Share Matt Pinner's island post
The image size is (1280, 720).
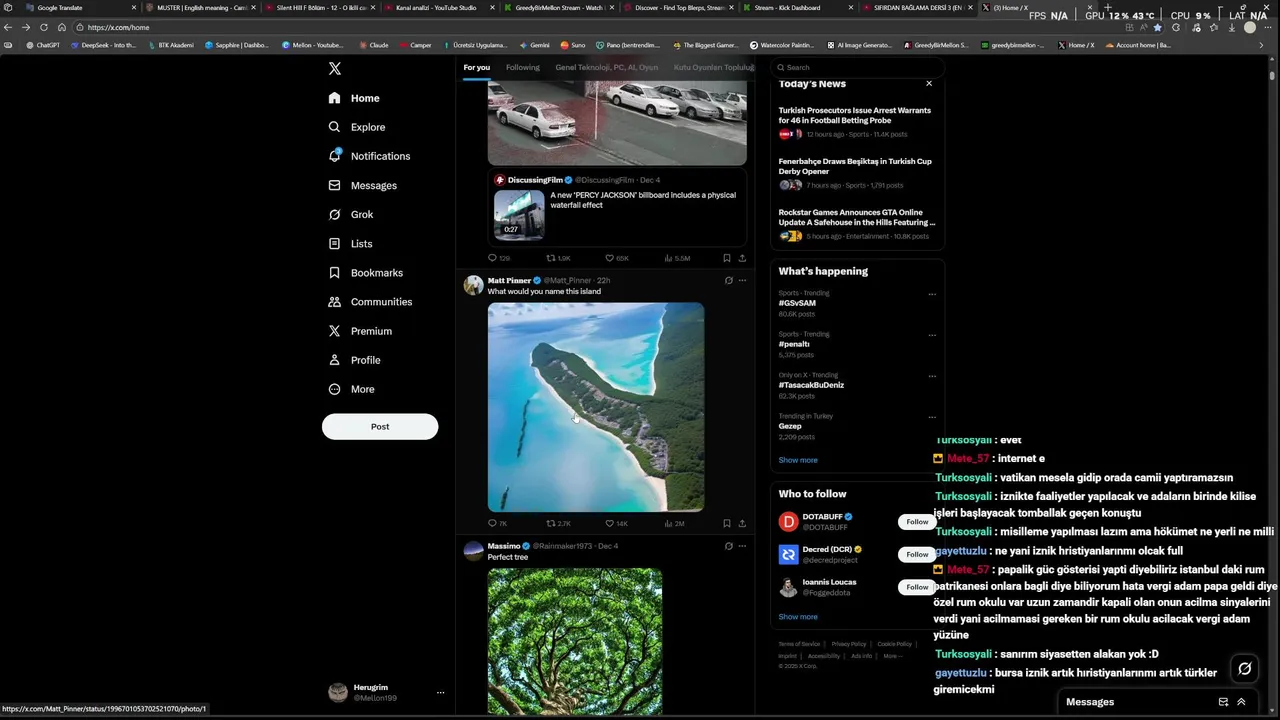742,524
